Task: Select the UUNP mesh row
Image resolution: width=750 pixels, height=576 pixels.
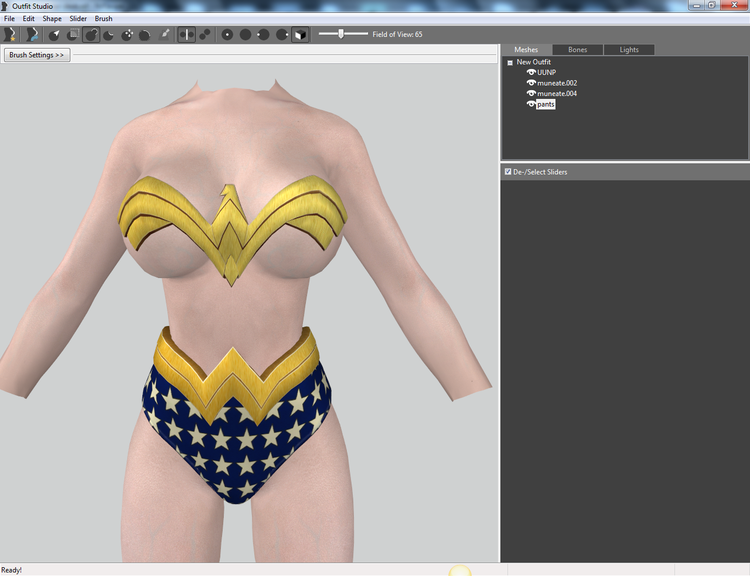Action: (546, 73)
